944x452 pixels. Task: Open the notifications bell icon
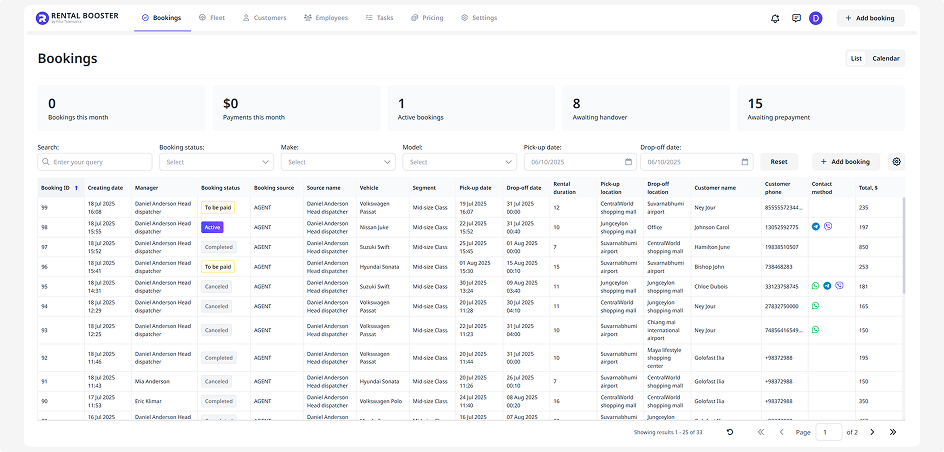click(x=775, y=18)
